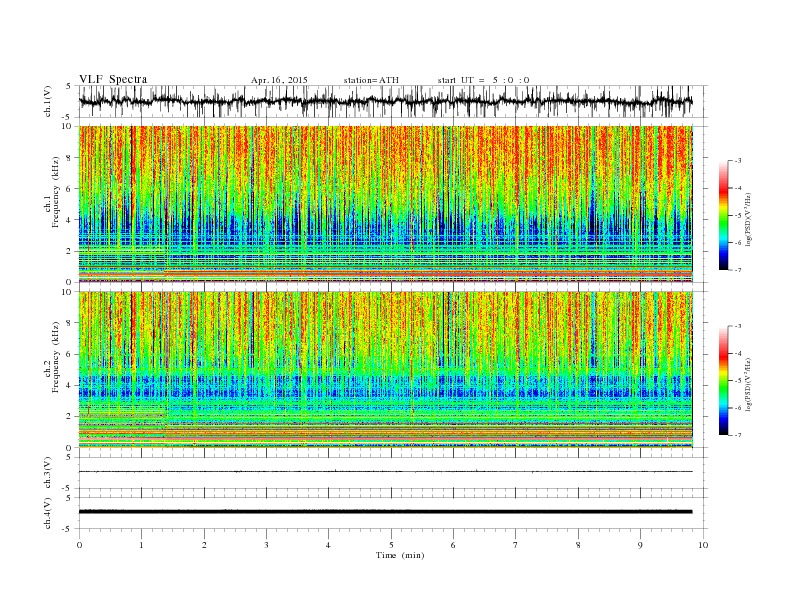Click the "Time (min)" axis title

pos(400,555)
